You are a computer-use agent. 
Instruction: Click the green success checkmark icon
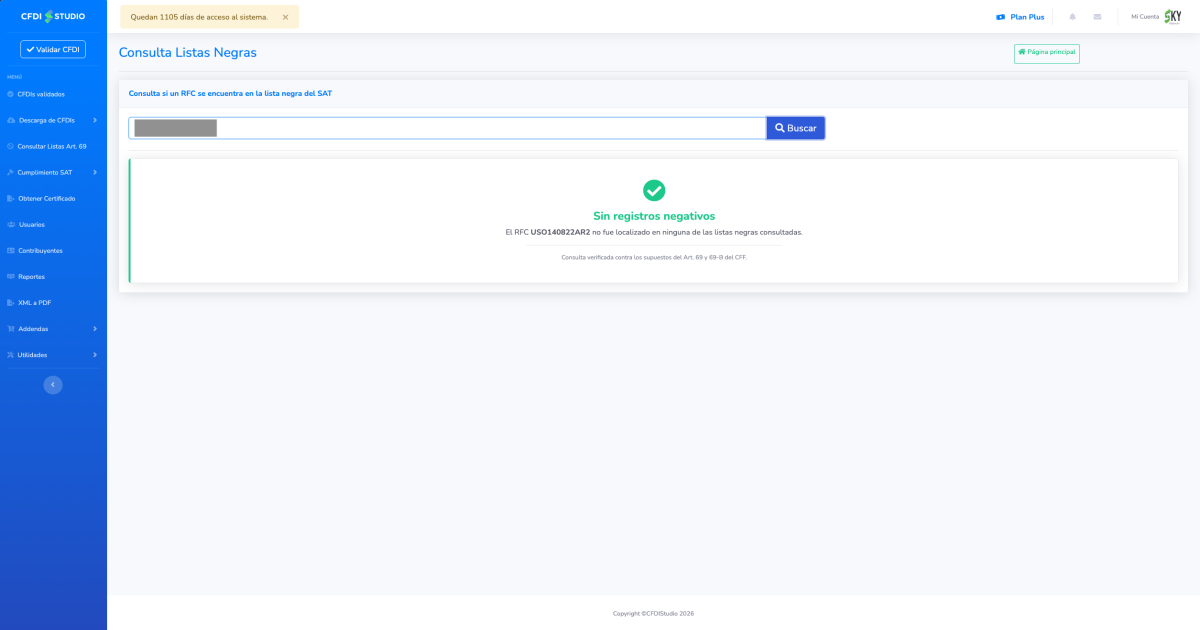(x=654, y=190)
